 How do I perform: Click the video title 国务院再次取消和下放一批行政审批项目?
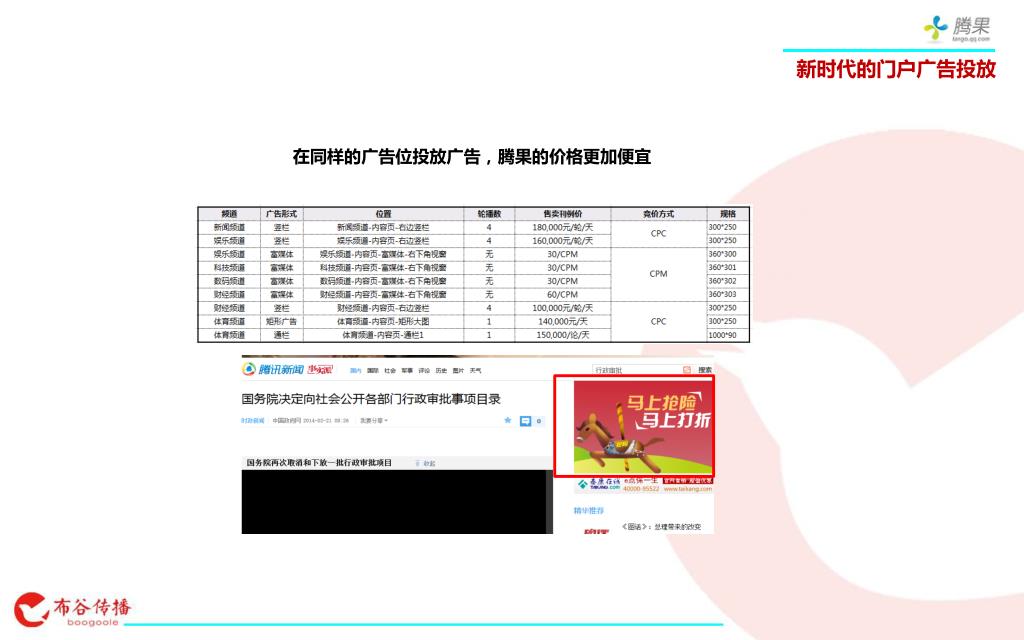[x=319, y=462]
